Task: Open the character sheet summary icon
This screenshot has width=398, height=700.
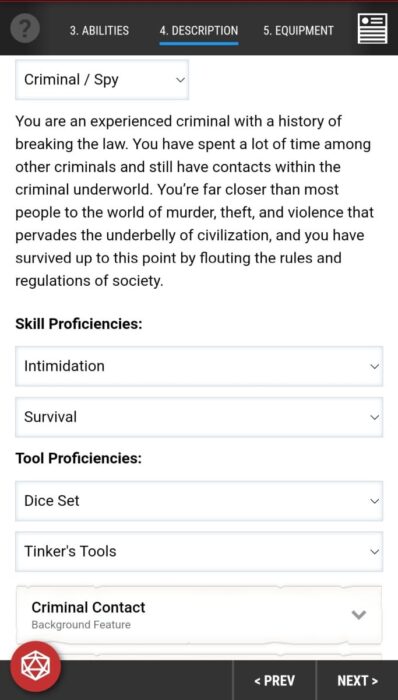Action: (x=373, y=29)
